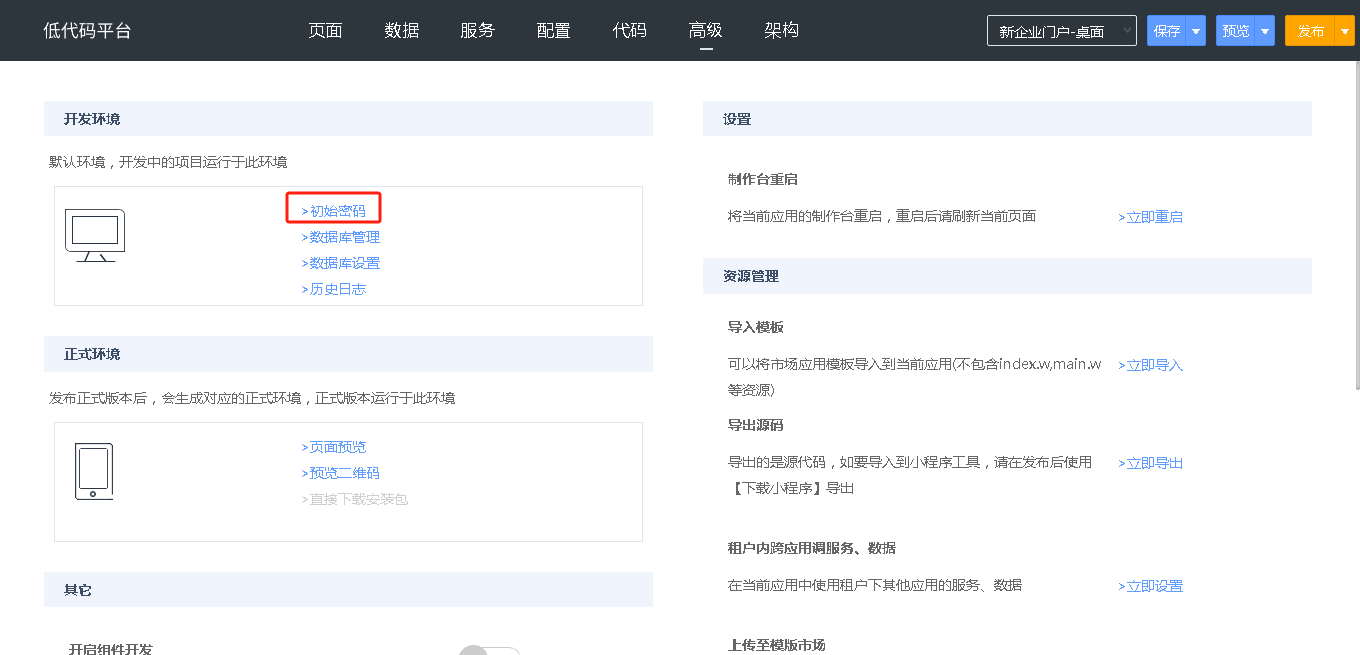
Task: Click 立即导出 to export source code
Action: 1151,463
